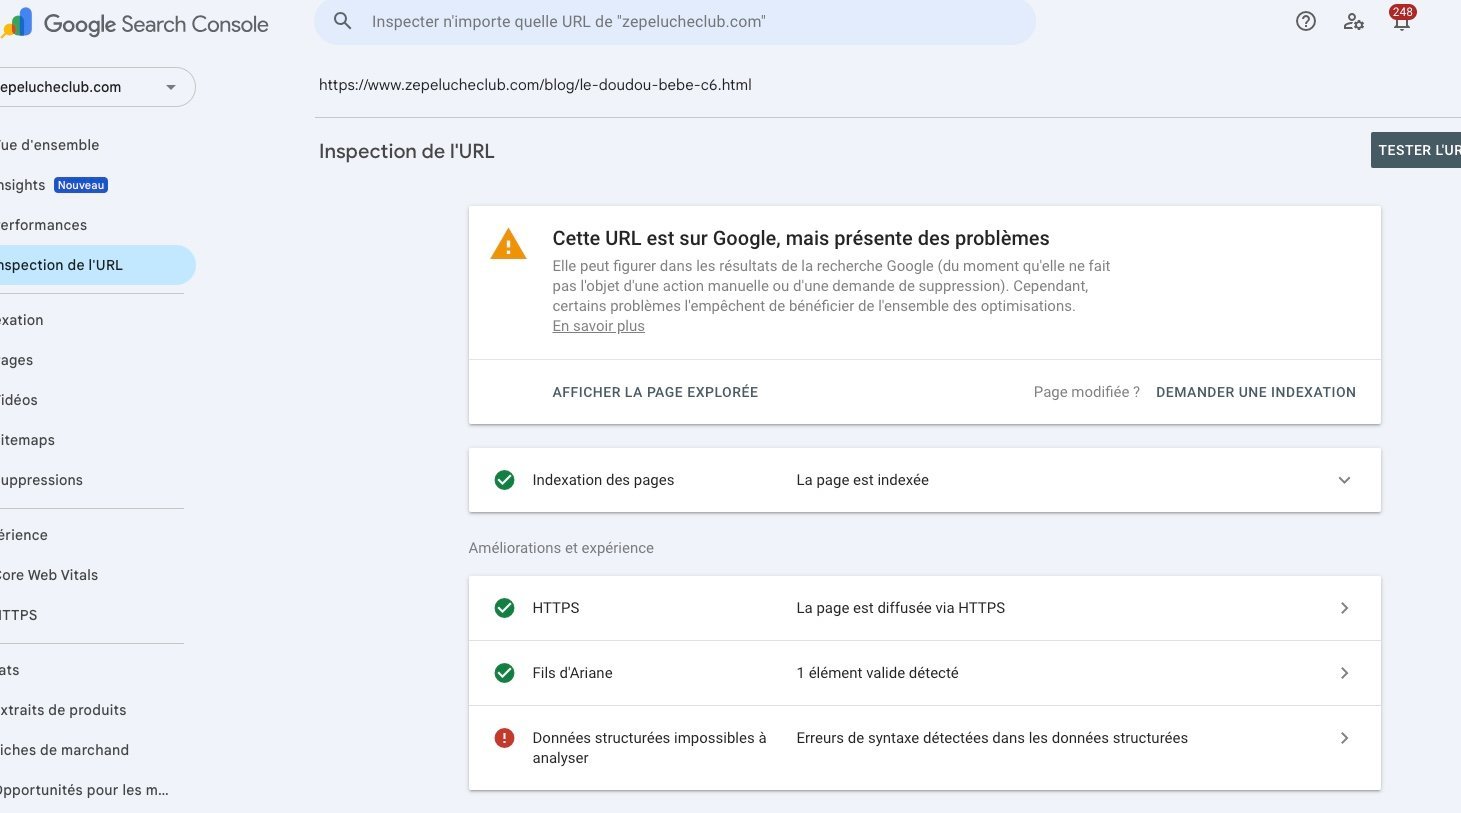Open Pages under indexation
The width and height of the screenshot is (1461, 813).
[17, 360]
